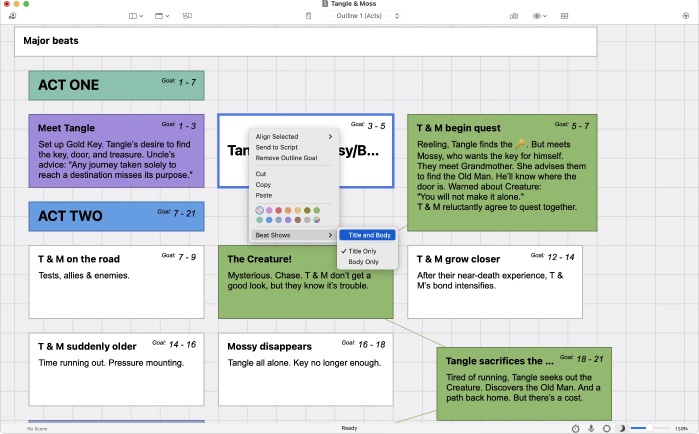This screenshot has height=434, width=699.
Task: Click the add button at toolbar's far right
Action: [685, 16]
